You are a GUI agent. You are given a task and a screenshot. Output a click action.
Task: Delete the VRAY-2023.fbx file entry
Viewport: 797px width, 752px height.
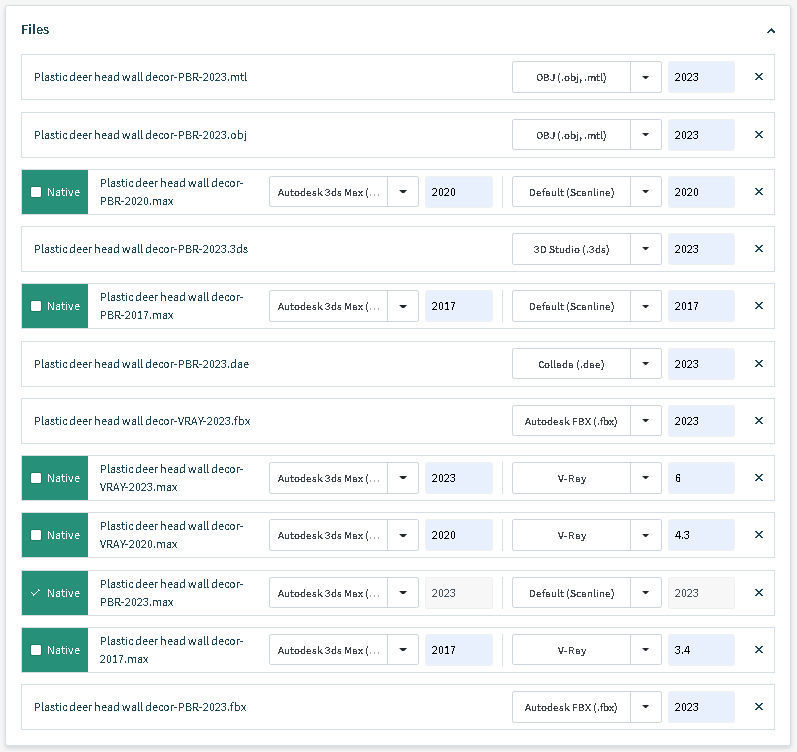[x=758, y=421]
